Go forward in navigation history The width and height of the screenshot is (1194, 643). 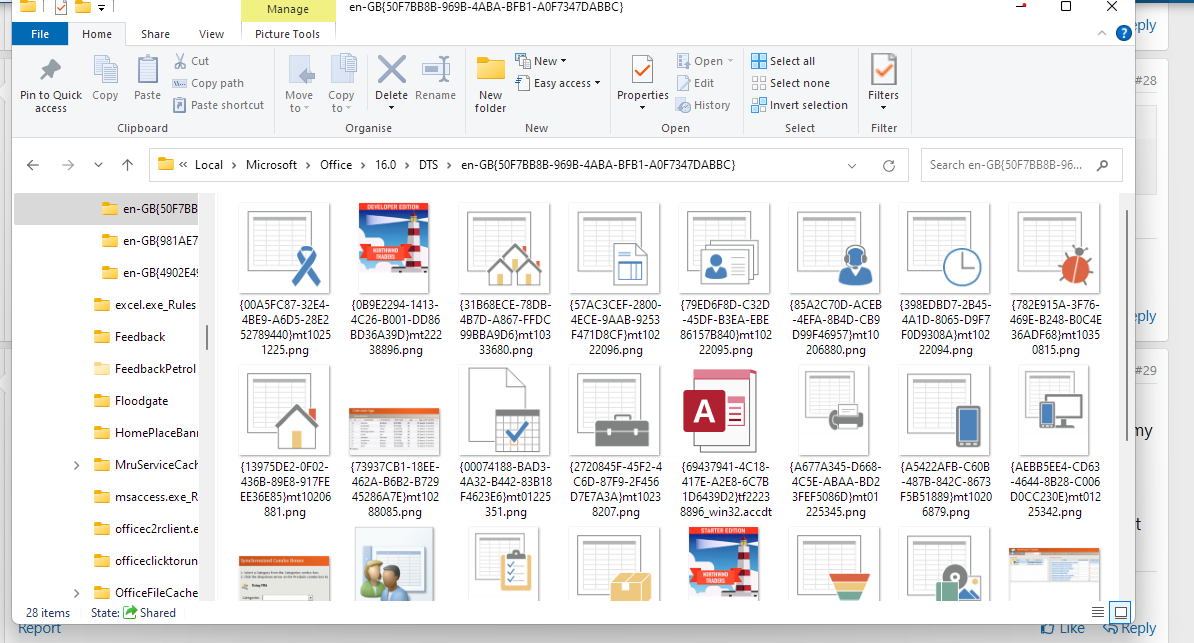[x=68, y=165]
